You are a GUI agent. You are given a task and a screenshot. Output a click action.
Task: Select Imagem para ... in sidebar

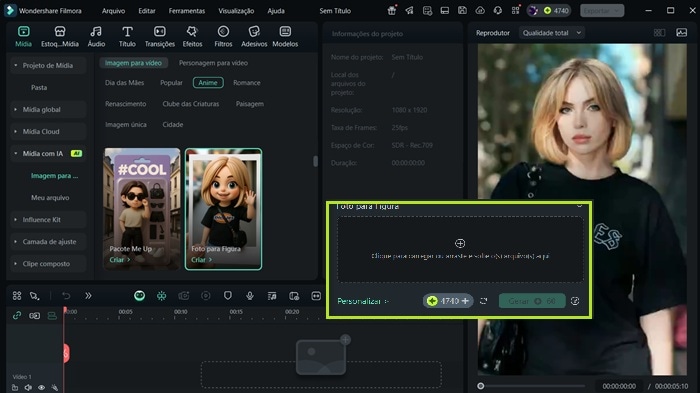coord(54,176)
